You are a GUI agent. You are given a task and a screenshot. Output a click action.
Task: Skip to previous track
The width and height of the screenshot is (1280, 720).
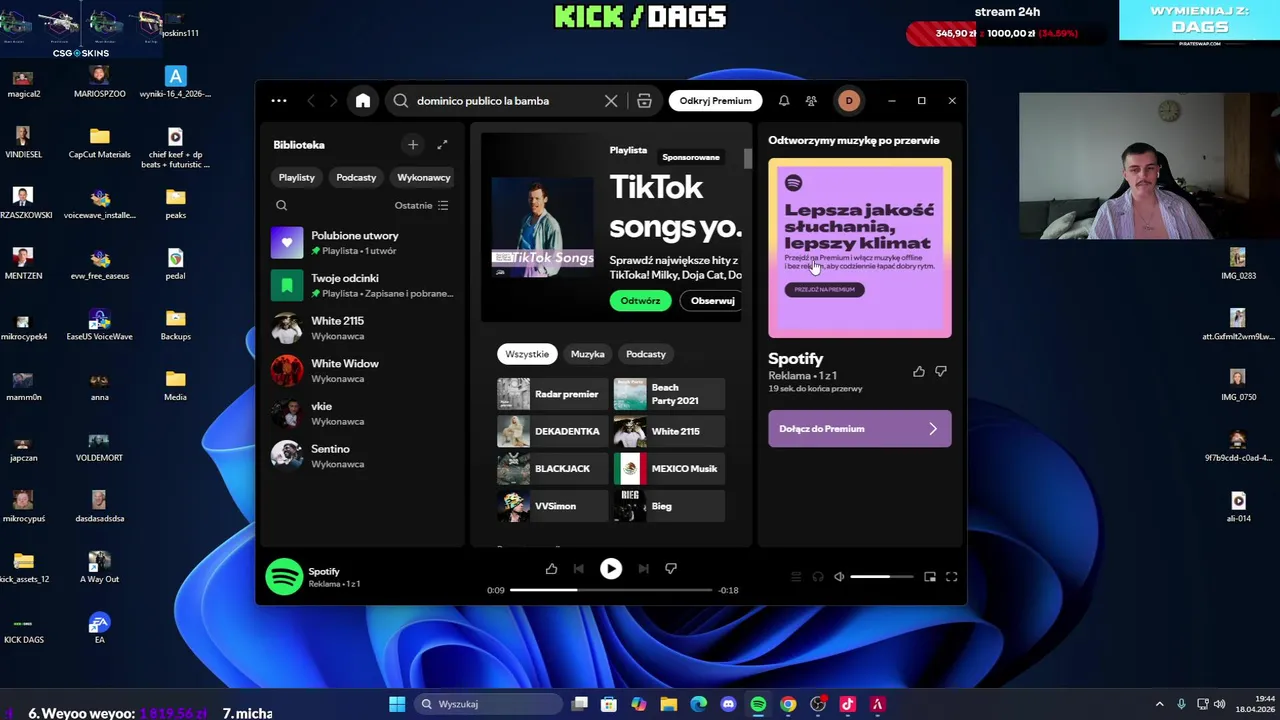[578, 569]
